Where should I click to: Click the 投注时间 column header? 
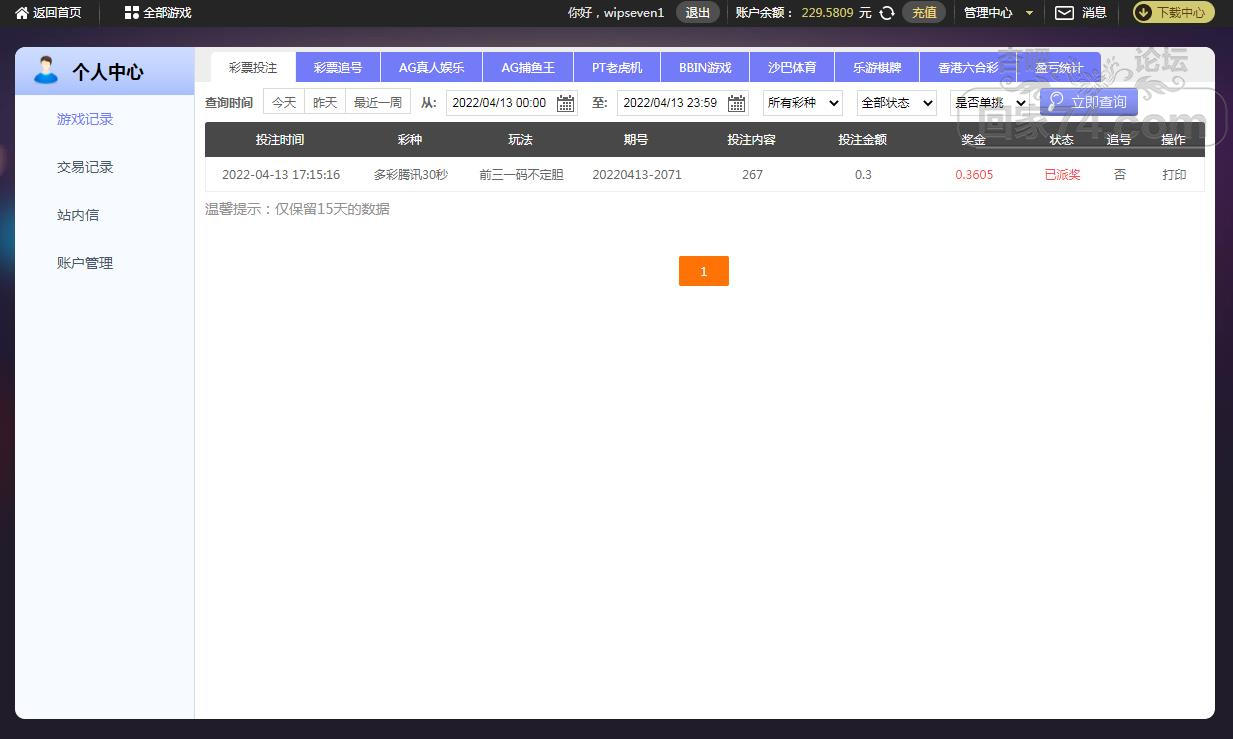280,140
